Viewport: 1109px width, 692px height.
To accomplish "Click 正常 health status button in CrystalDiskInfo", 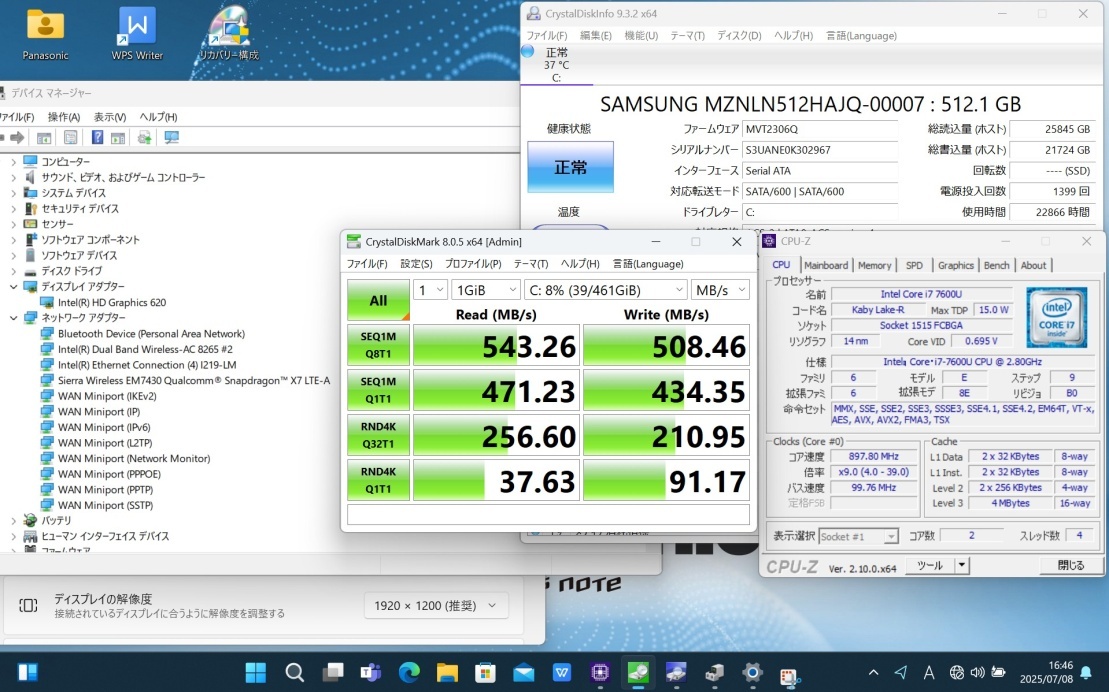I will tap(570, 167).
